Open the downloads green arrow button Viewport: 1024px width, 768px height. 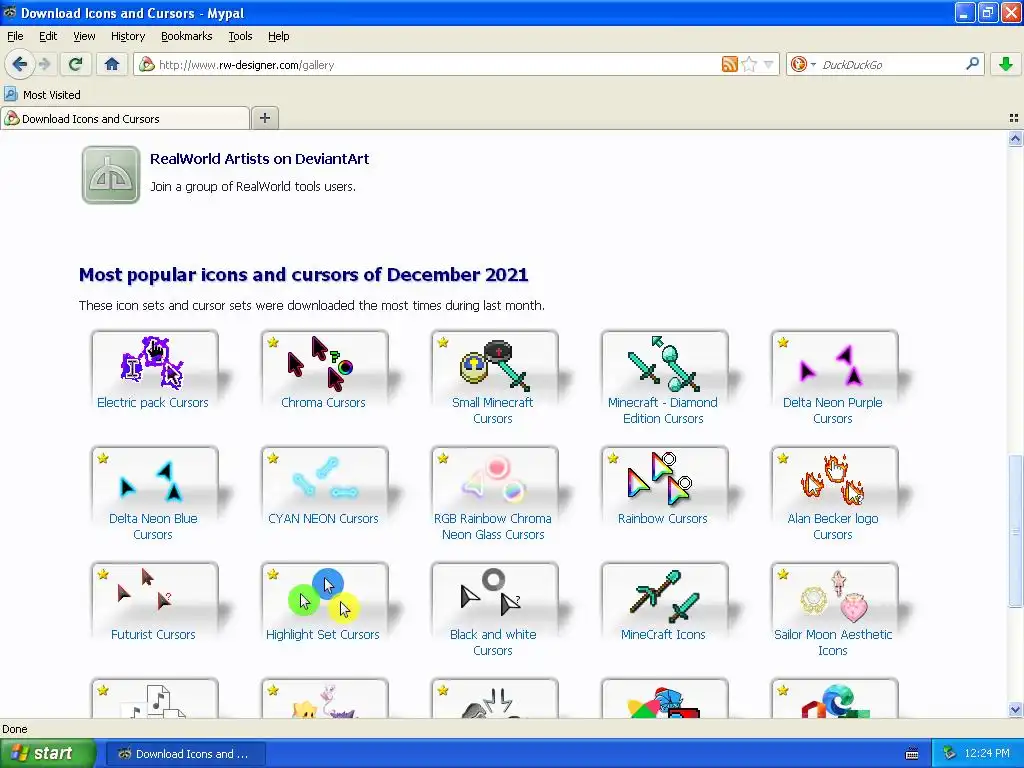pos(1006,64)
